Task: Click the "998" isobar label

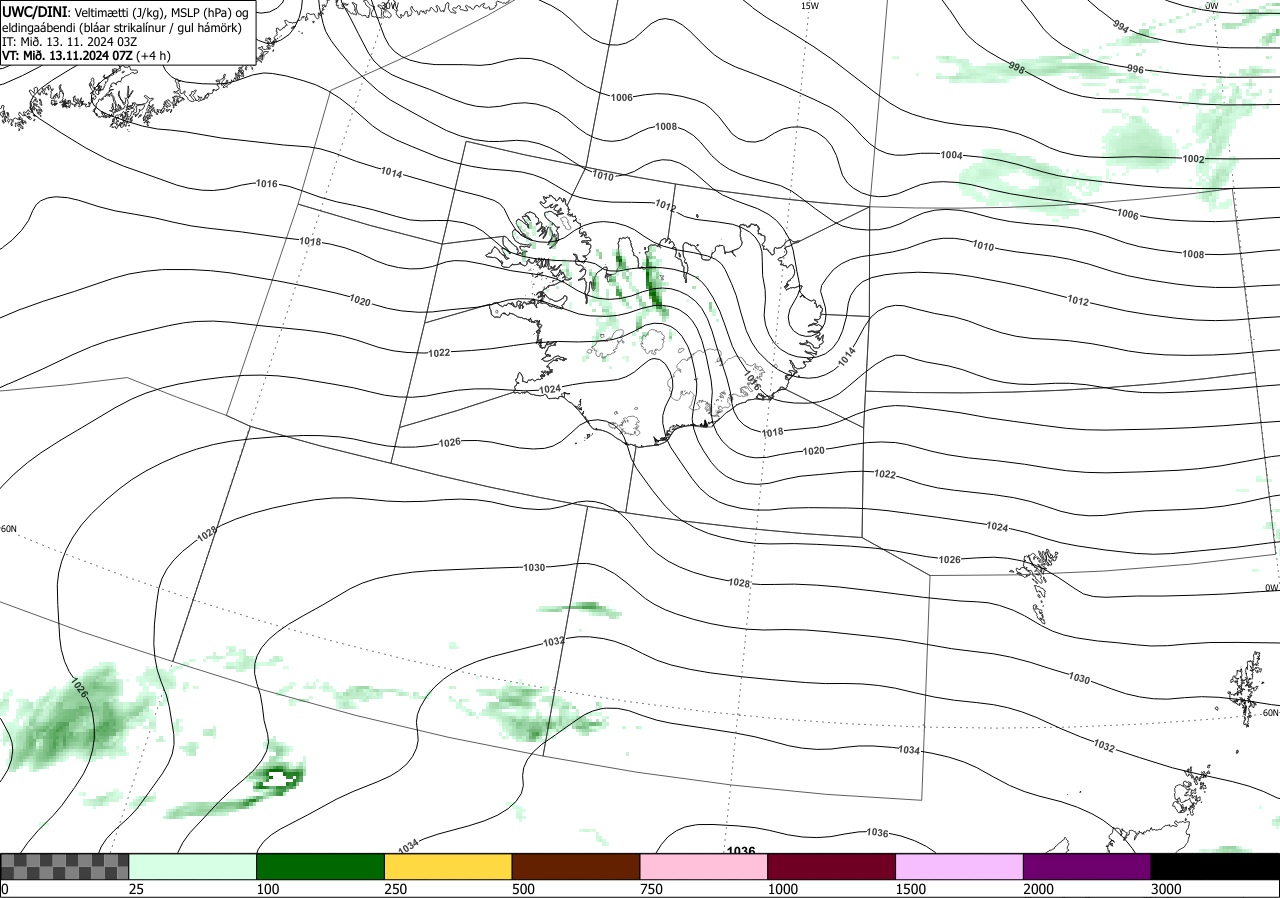Action: click(x=1016, y=68)
